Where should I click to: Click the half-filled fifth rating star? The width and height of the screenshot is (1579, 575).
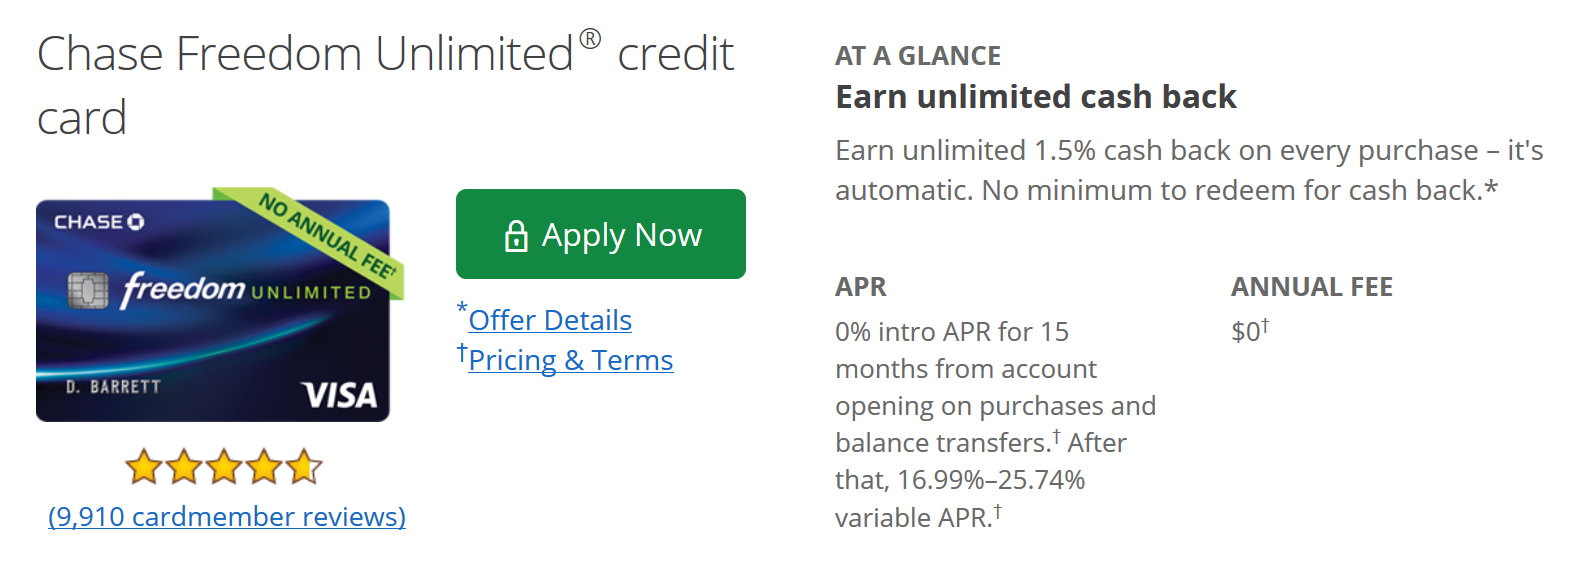pyautogui.click(x=304, y=466)
